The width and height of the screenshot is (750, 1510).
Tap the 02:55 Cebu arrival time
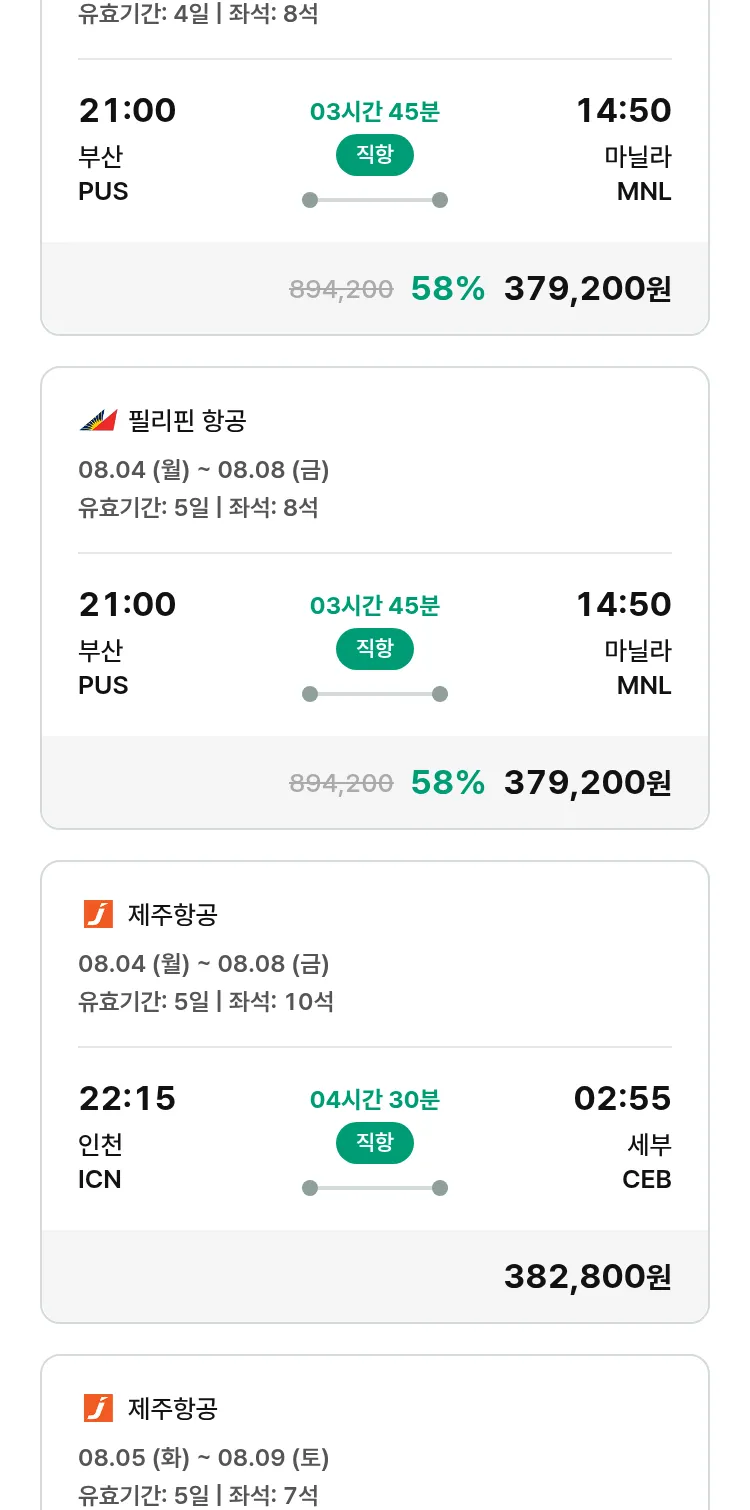click(x=622, y=1098)
